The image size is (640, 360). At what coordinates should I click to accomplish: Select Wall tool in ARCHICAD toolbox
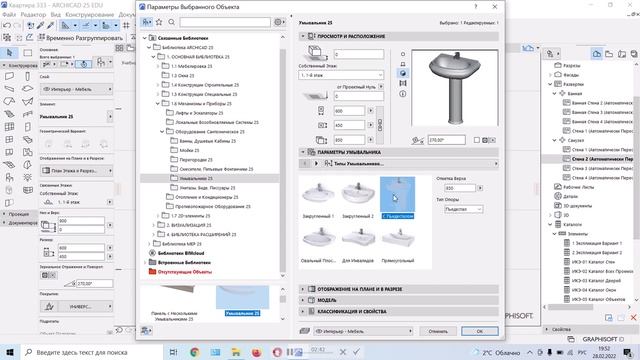(x=9, y=76)
